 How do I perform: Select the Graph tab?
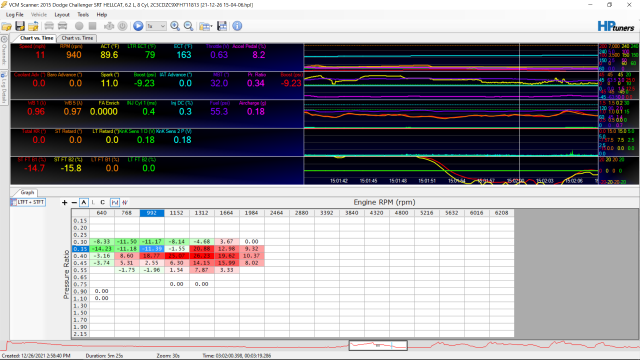(x=27, y=192)
